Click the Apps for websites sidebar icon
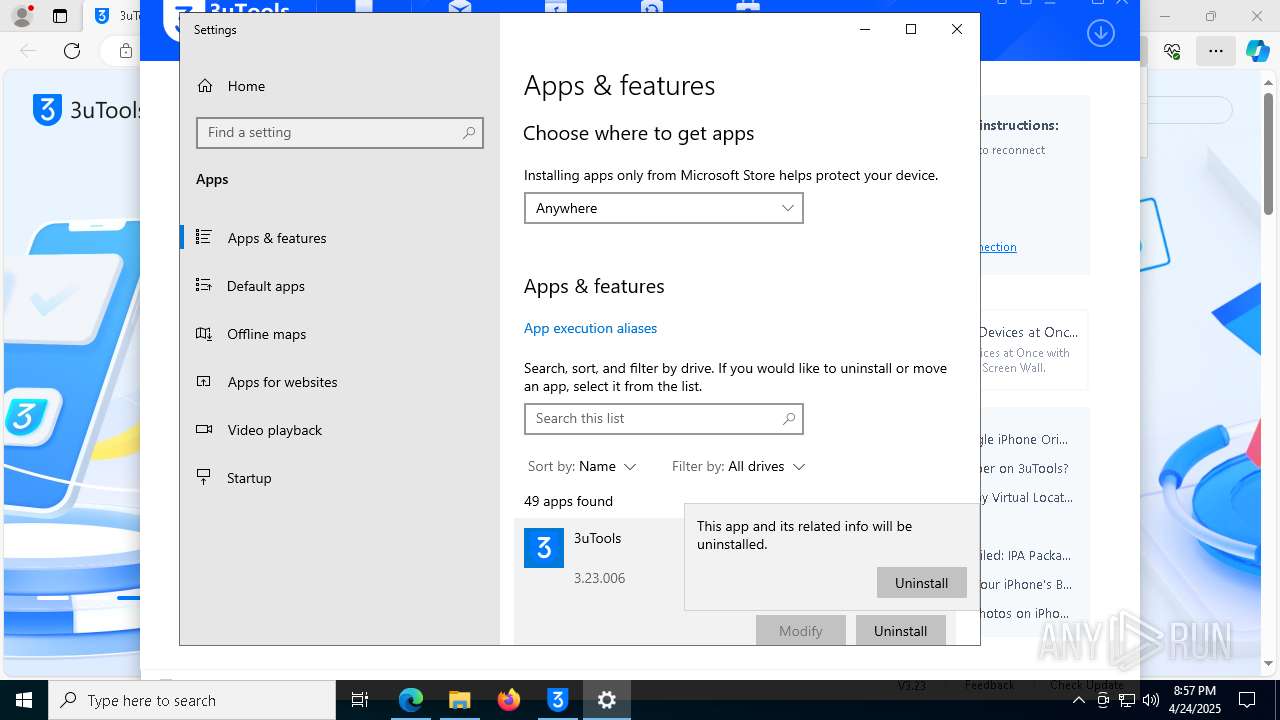This screenshot has width=1280, height=720. pyautogui.click(x=204, y=381)
